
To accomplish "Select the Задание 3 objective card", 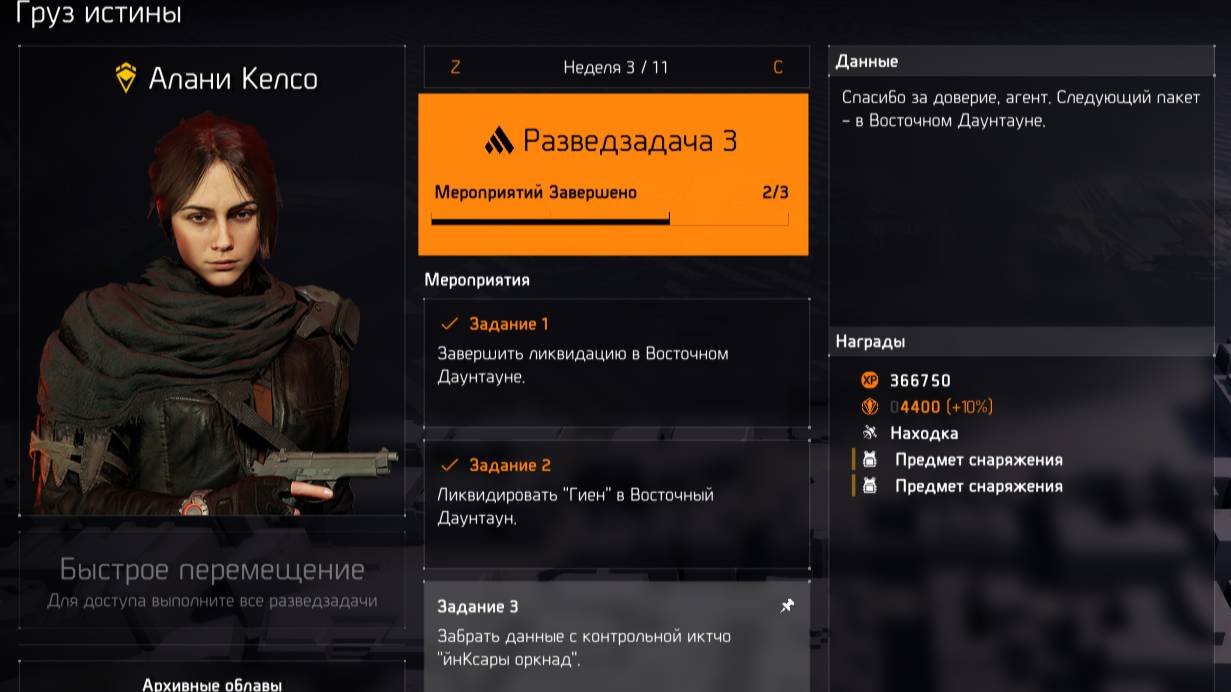I will pos(616,636).
